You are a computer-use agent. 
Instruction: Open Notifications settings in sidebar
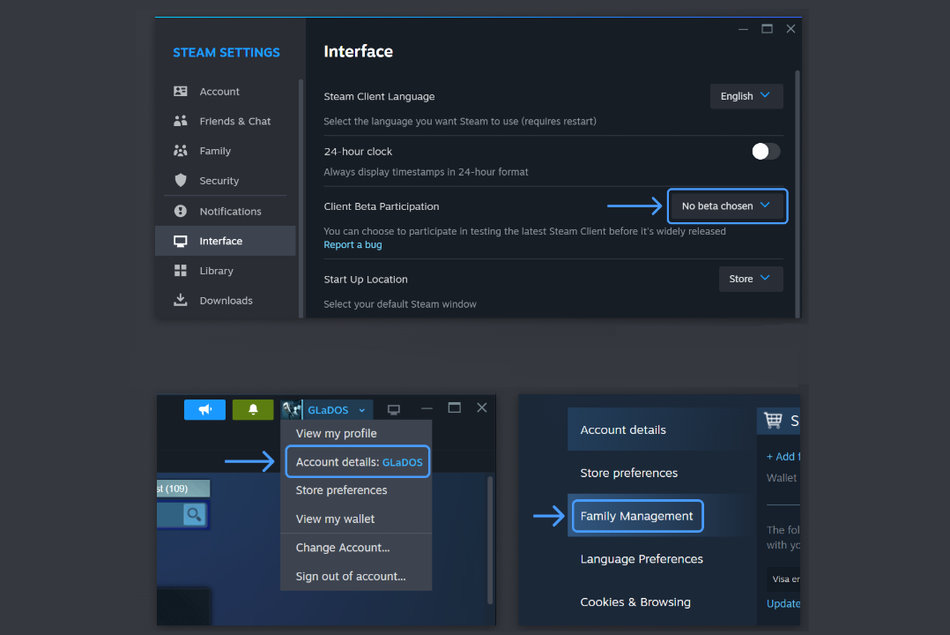[x=225, y=211]
